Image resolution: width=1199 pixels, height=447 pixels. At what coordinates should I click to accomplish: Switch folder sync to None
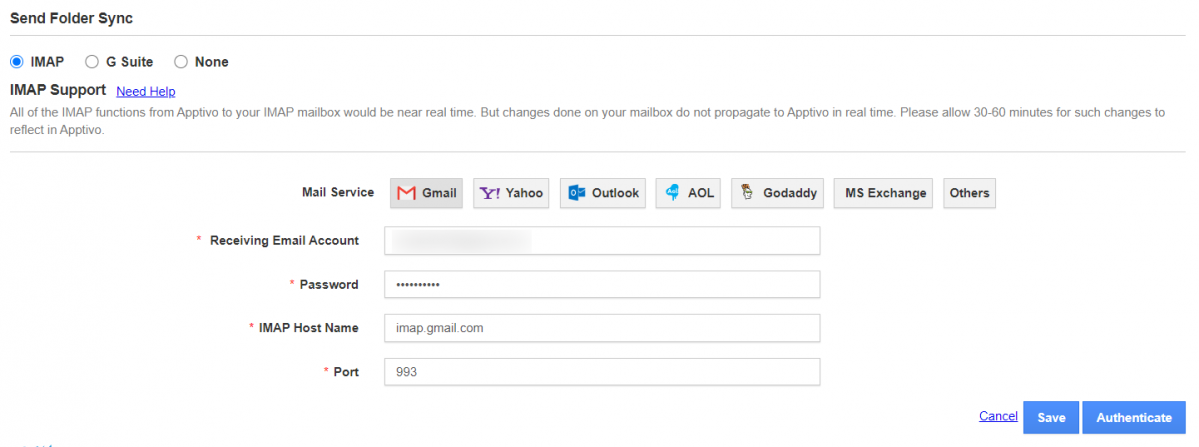tap(181, 62)
